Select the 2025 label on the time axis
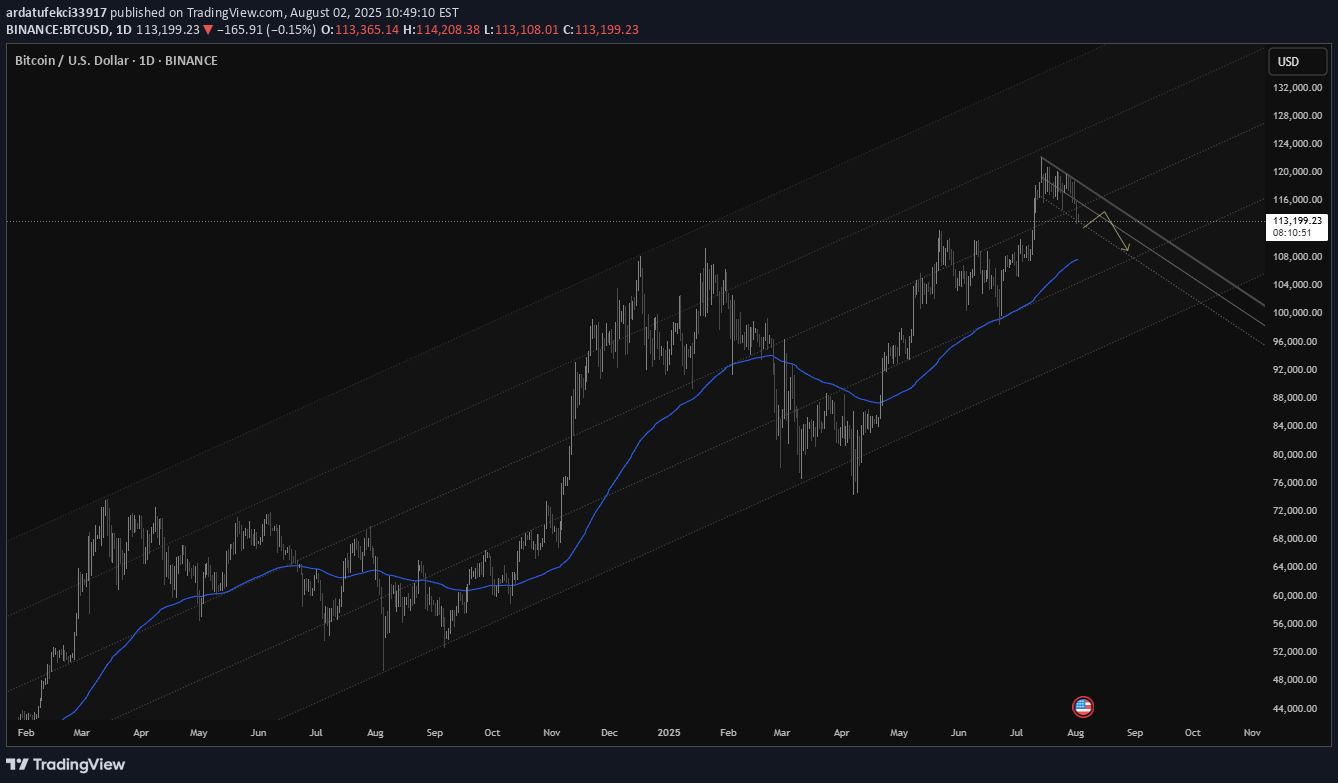1338x783 pixels. click(x=668, y=732)
